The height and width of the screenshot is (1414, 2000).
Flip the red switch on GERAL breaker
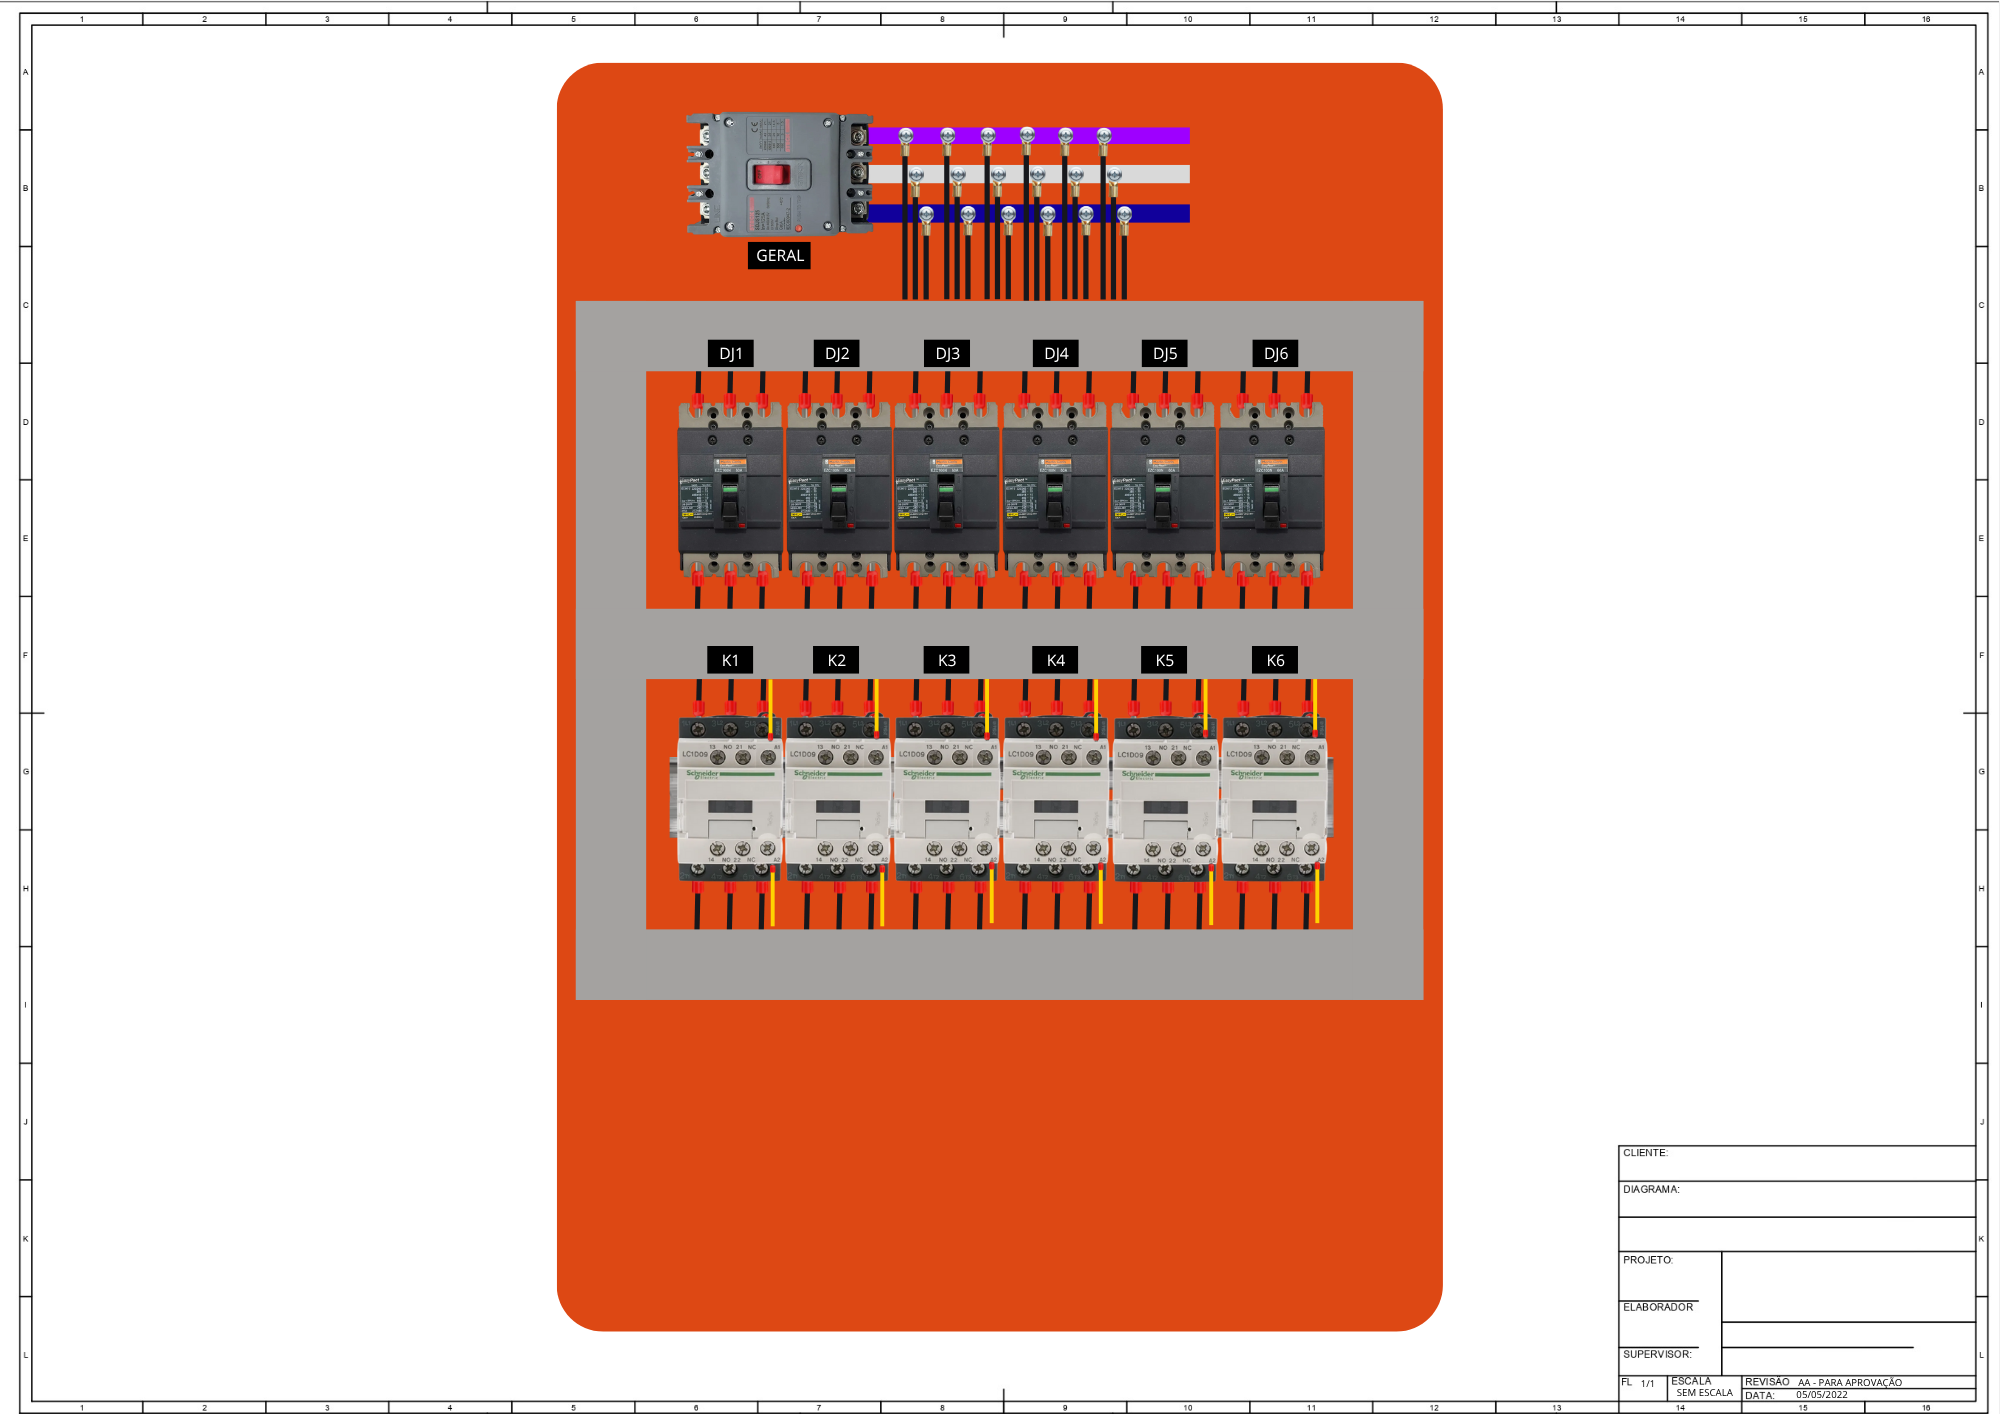click(x=772, y=175)
